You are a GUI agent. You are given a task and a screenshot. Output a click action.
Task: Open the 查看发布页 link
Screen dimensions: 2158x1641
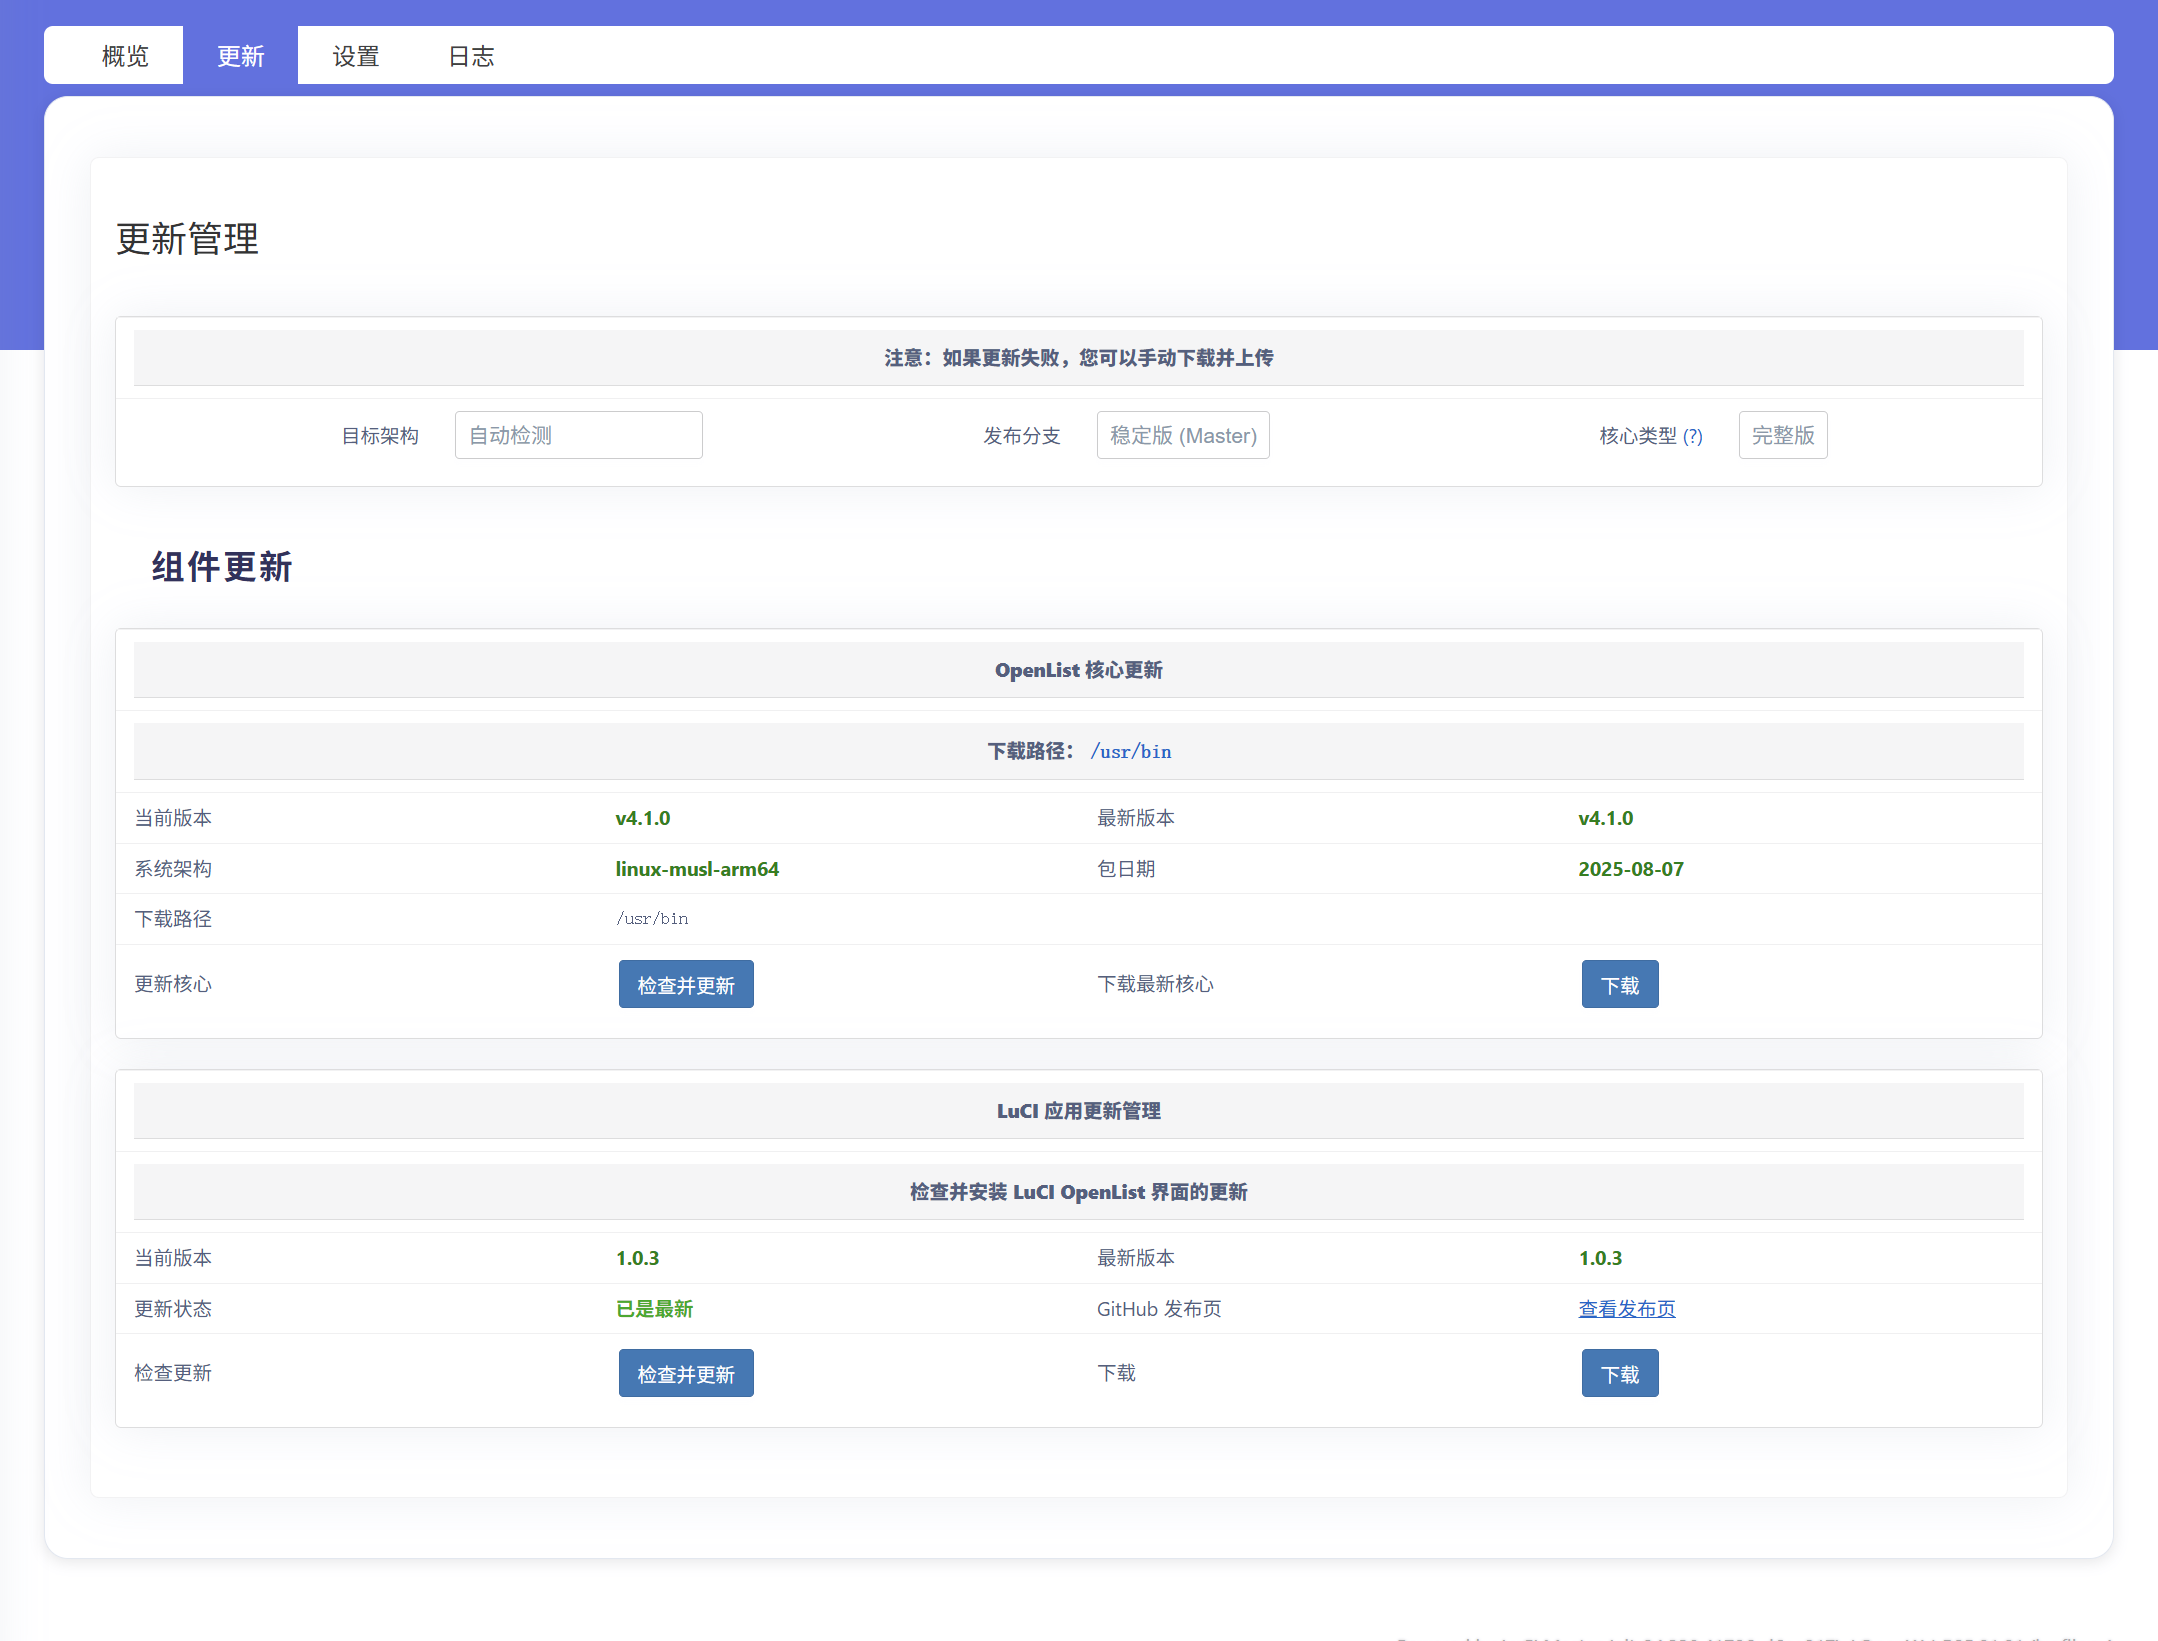point(1627,1309)
